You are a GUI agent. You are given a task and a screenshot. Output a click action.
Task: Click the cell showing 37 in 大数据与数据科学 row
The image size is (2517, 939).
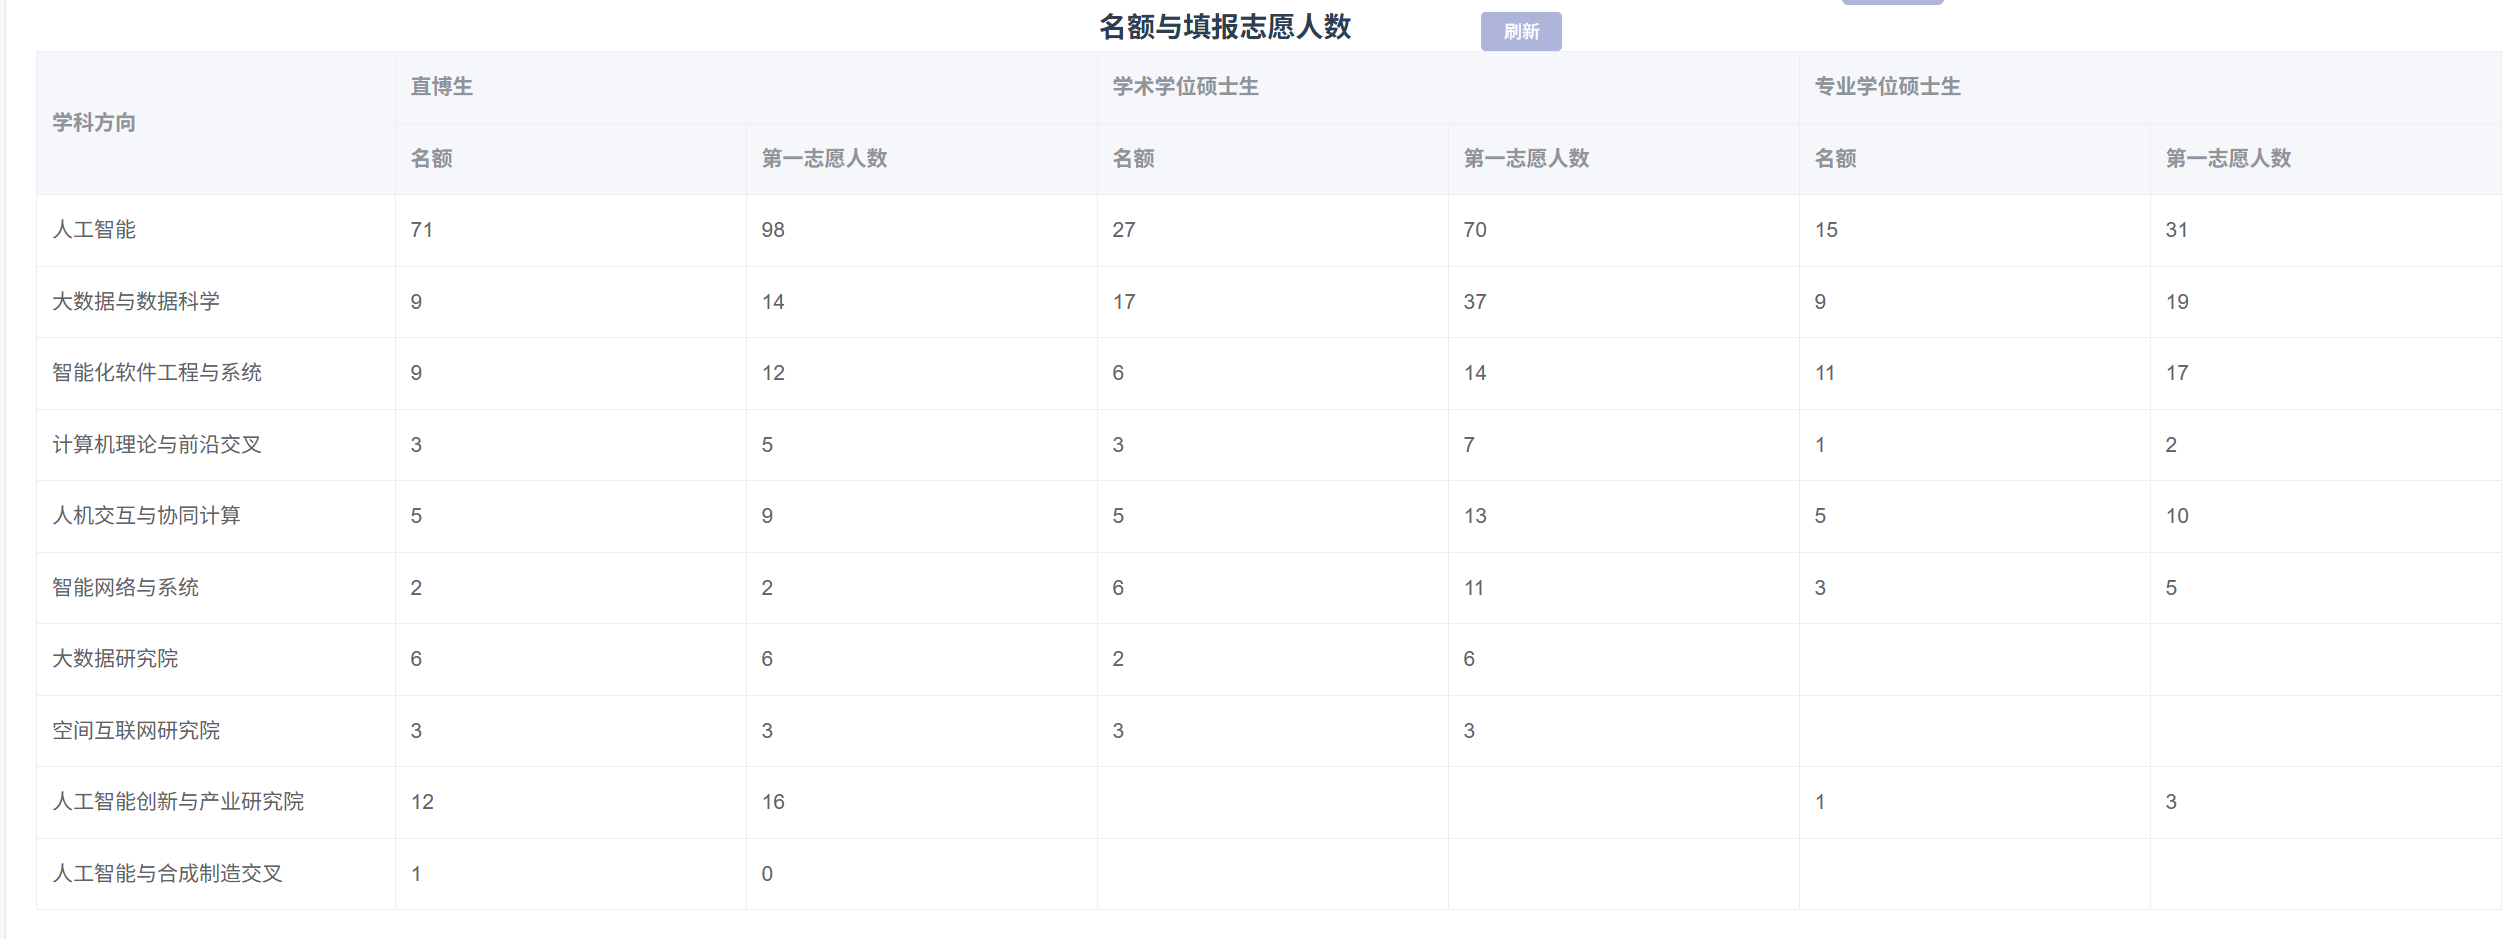(x=1475, y=302)
